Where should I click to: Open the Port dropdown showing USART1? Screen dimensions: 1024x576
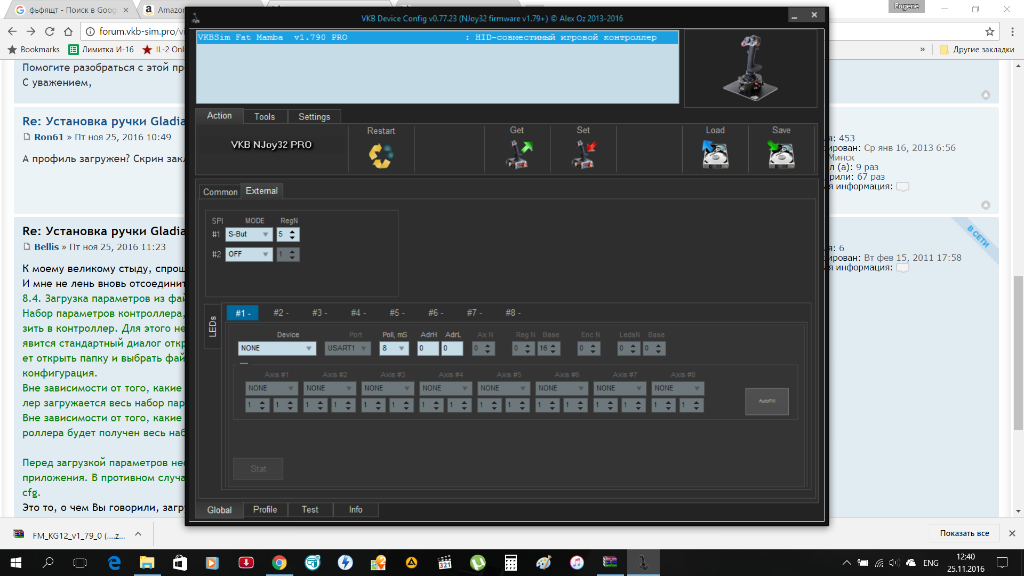pos(347,348)
